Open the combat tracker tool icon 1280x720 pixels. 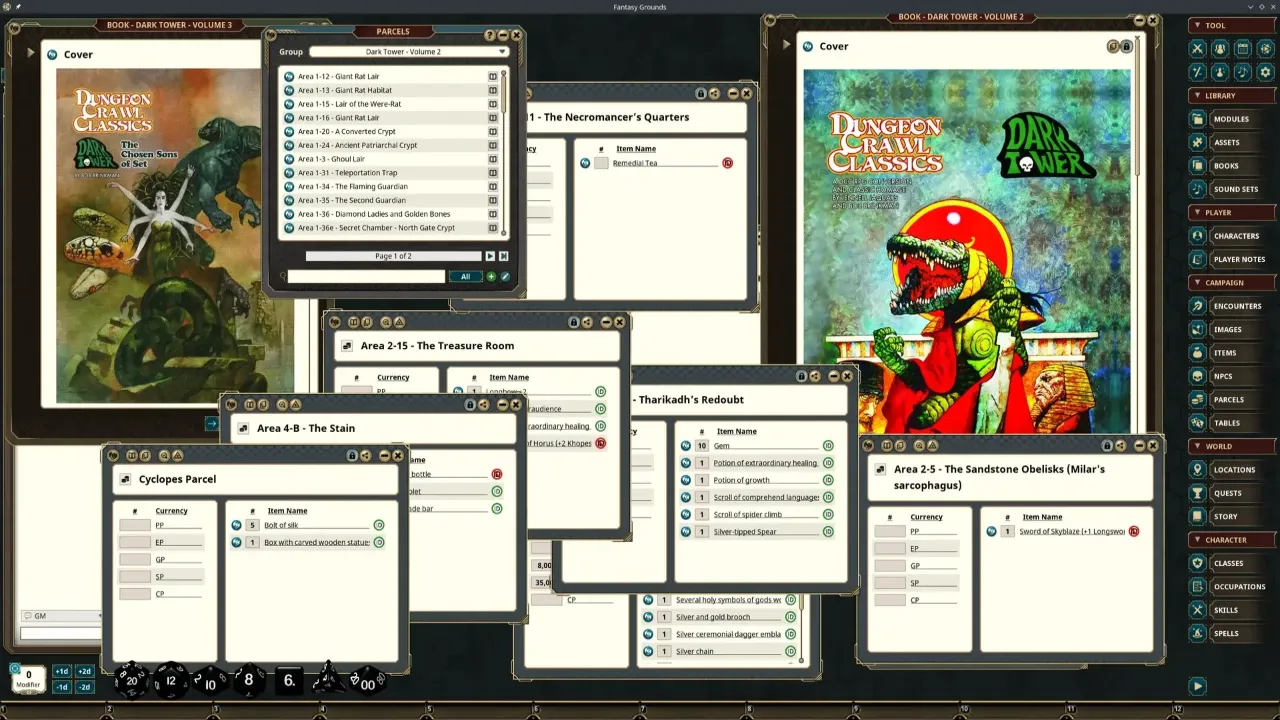pos(1197,48)
